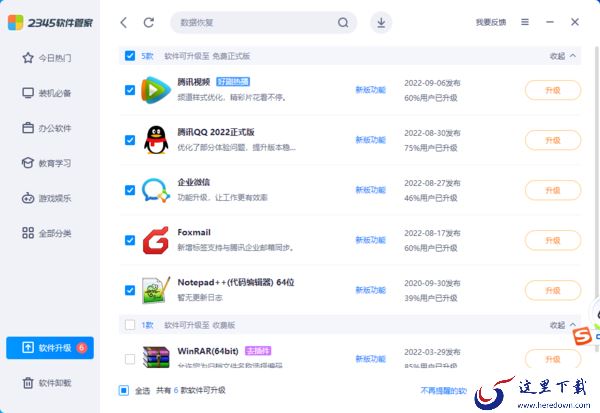Click the 办公软件 briefcase icon
This screenshot has width=600, height=413.
tap(28, 128)
